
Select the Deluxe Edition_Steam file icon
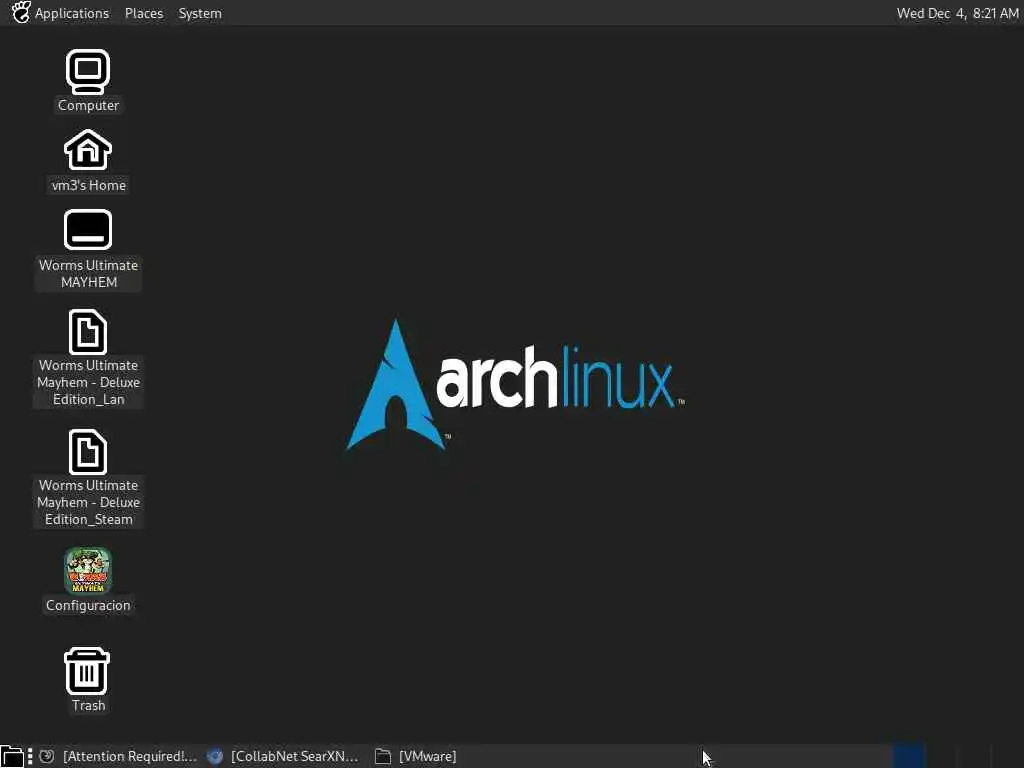click(88, 452)
